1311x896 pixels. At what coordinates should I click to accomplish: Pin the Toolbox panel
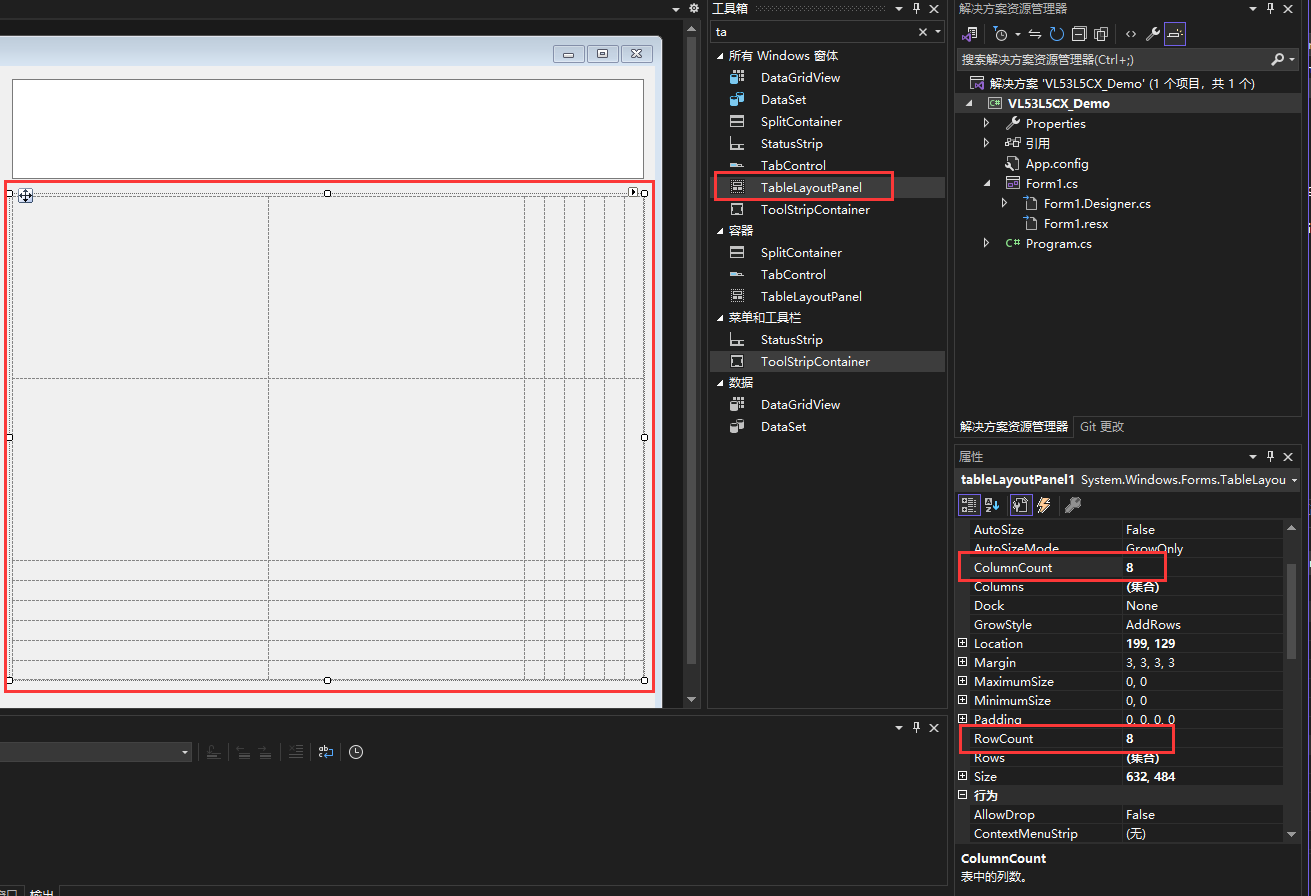(916, 8)
